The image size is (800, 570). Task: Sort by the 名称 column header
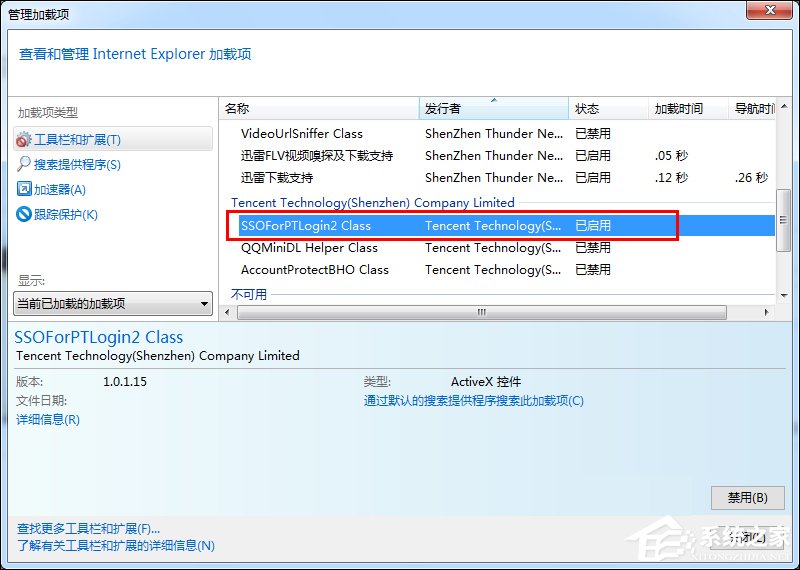click(x=319, y=109)
